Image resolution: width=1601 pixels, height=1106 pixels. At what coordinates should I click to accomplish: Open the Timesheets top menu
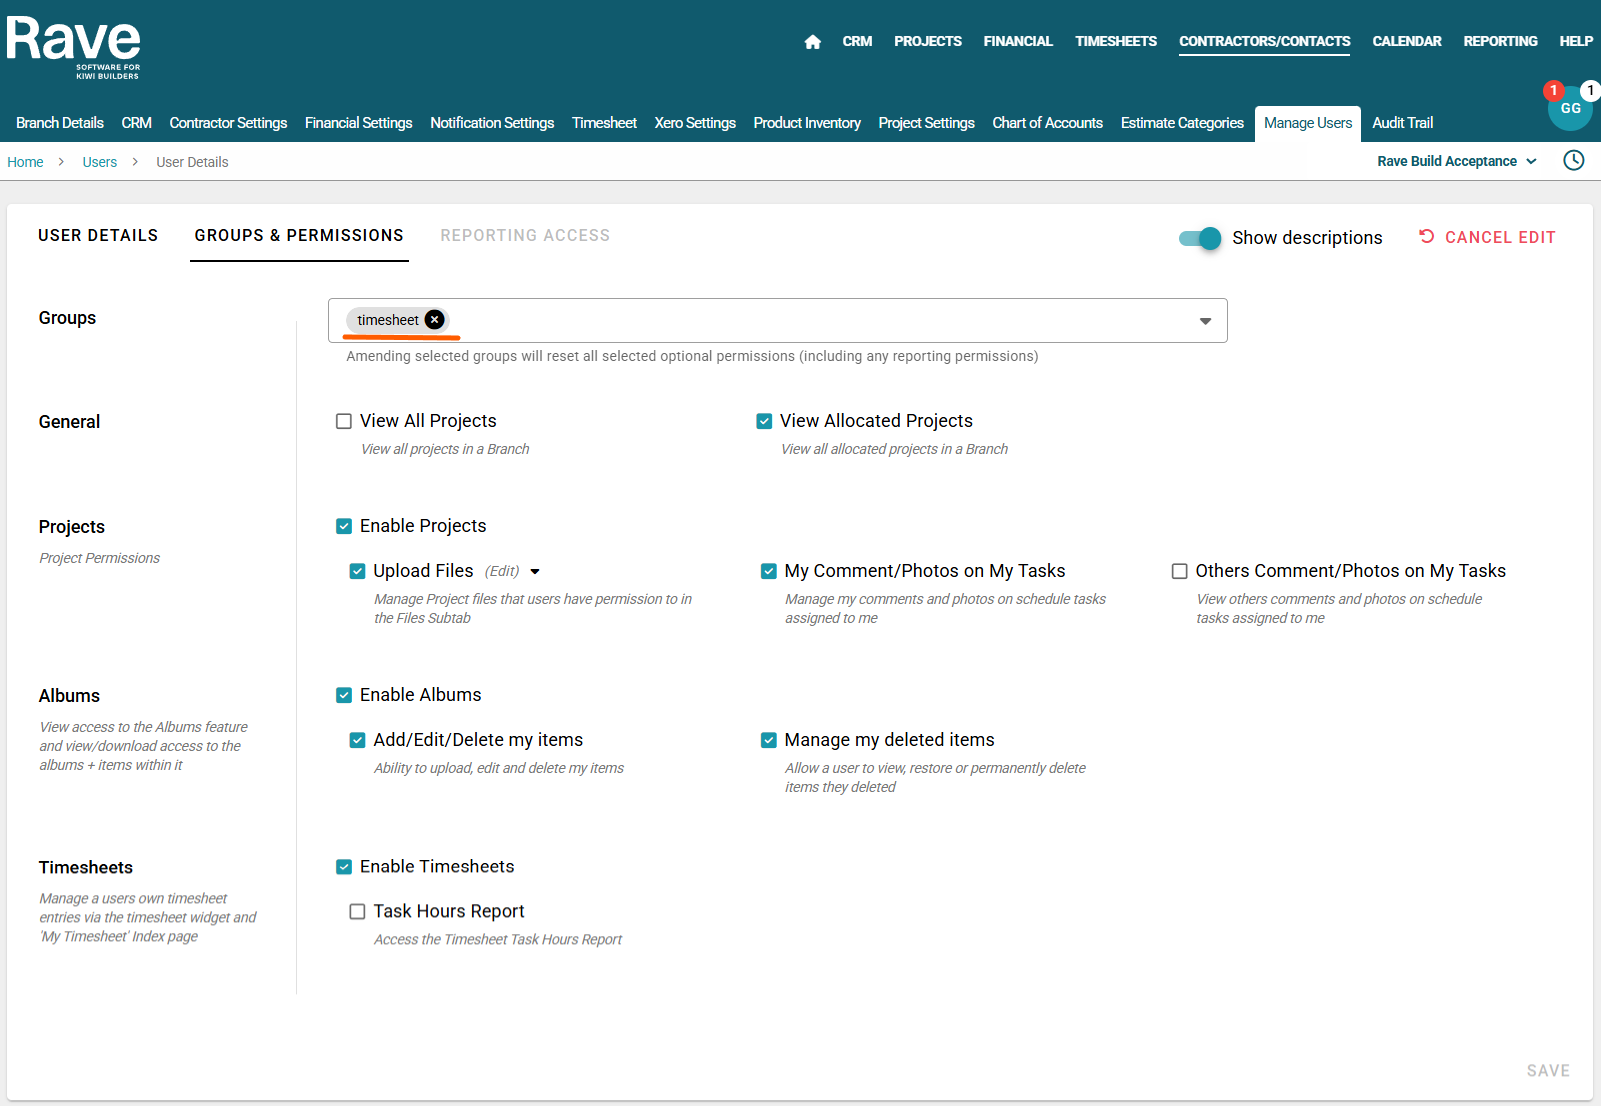tap(1116, 41)
